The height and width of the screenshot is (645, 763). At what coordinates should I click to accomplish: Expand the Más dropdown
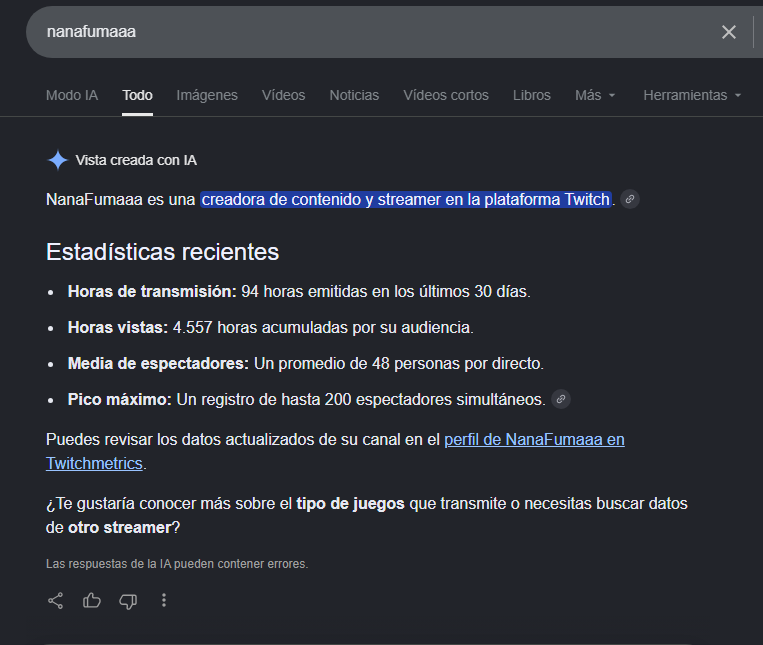point(595,95)
